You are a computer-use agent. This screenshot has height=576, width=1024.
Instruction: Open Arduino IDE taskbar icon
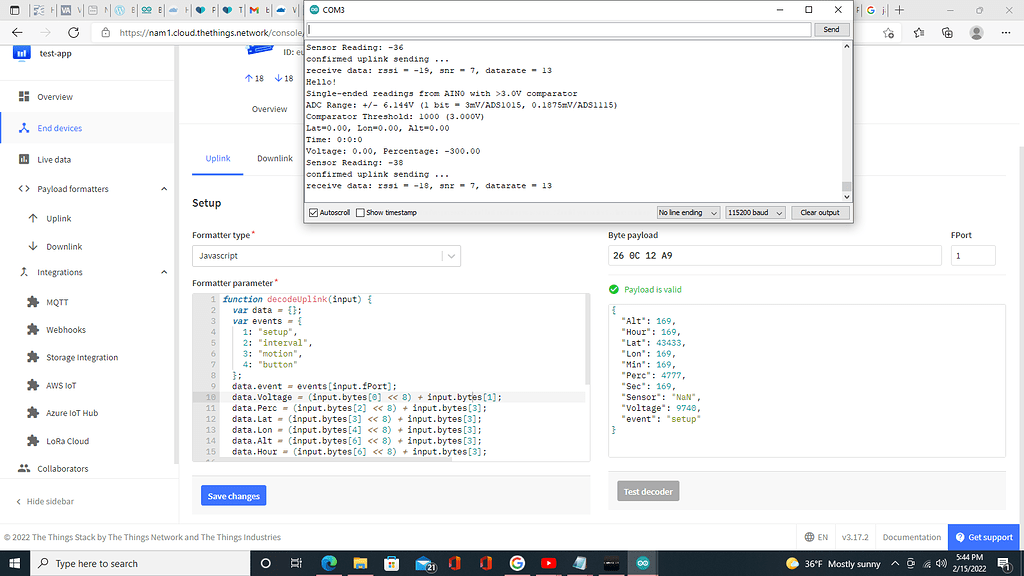643,563
